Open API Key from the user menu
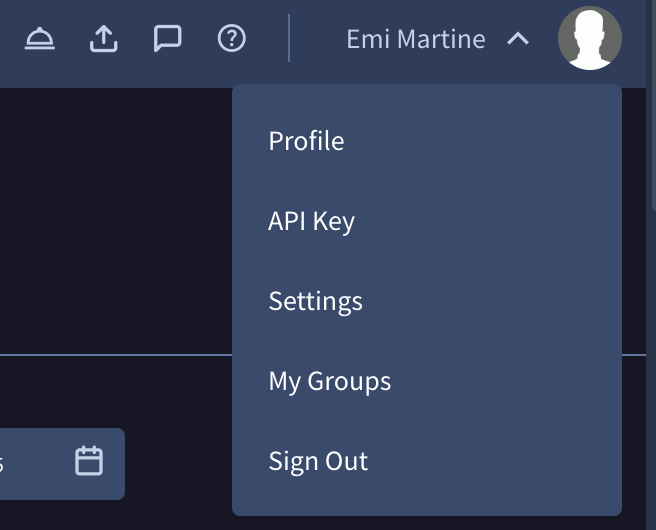Viewport: 656px width, 530px height. click(x=311, y=221)
